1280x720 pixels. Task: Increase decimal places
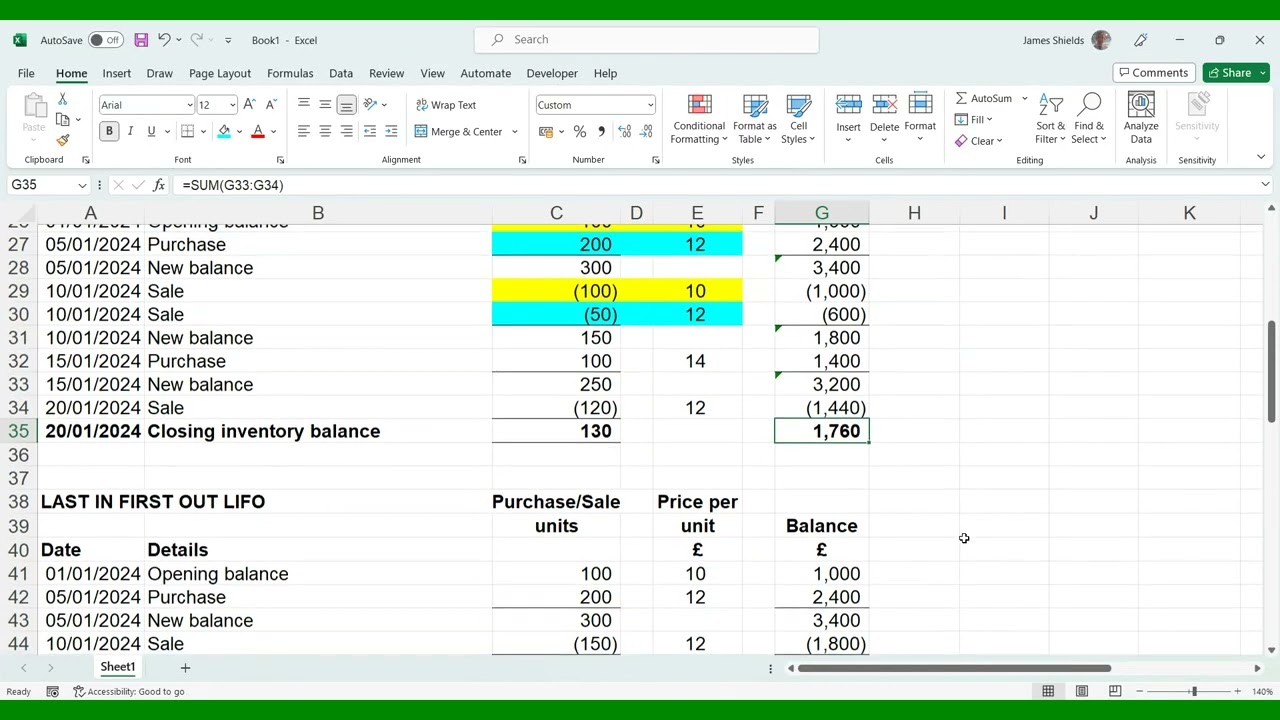(625, 131)
